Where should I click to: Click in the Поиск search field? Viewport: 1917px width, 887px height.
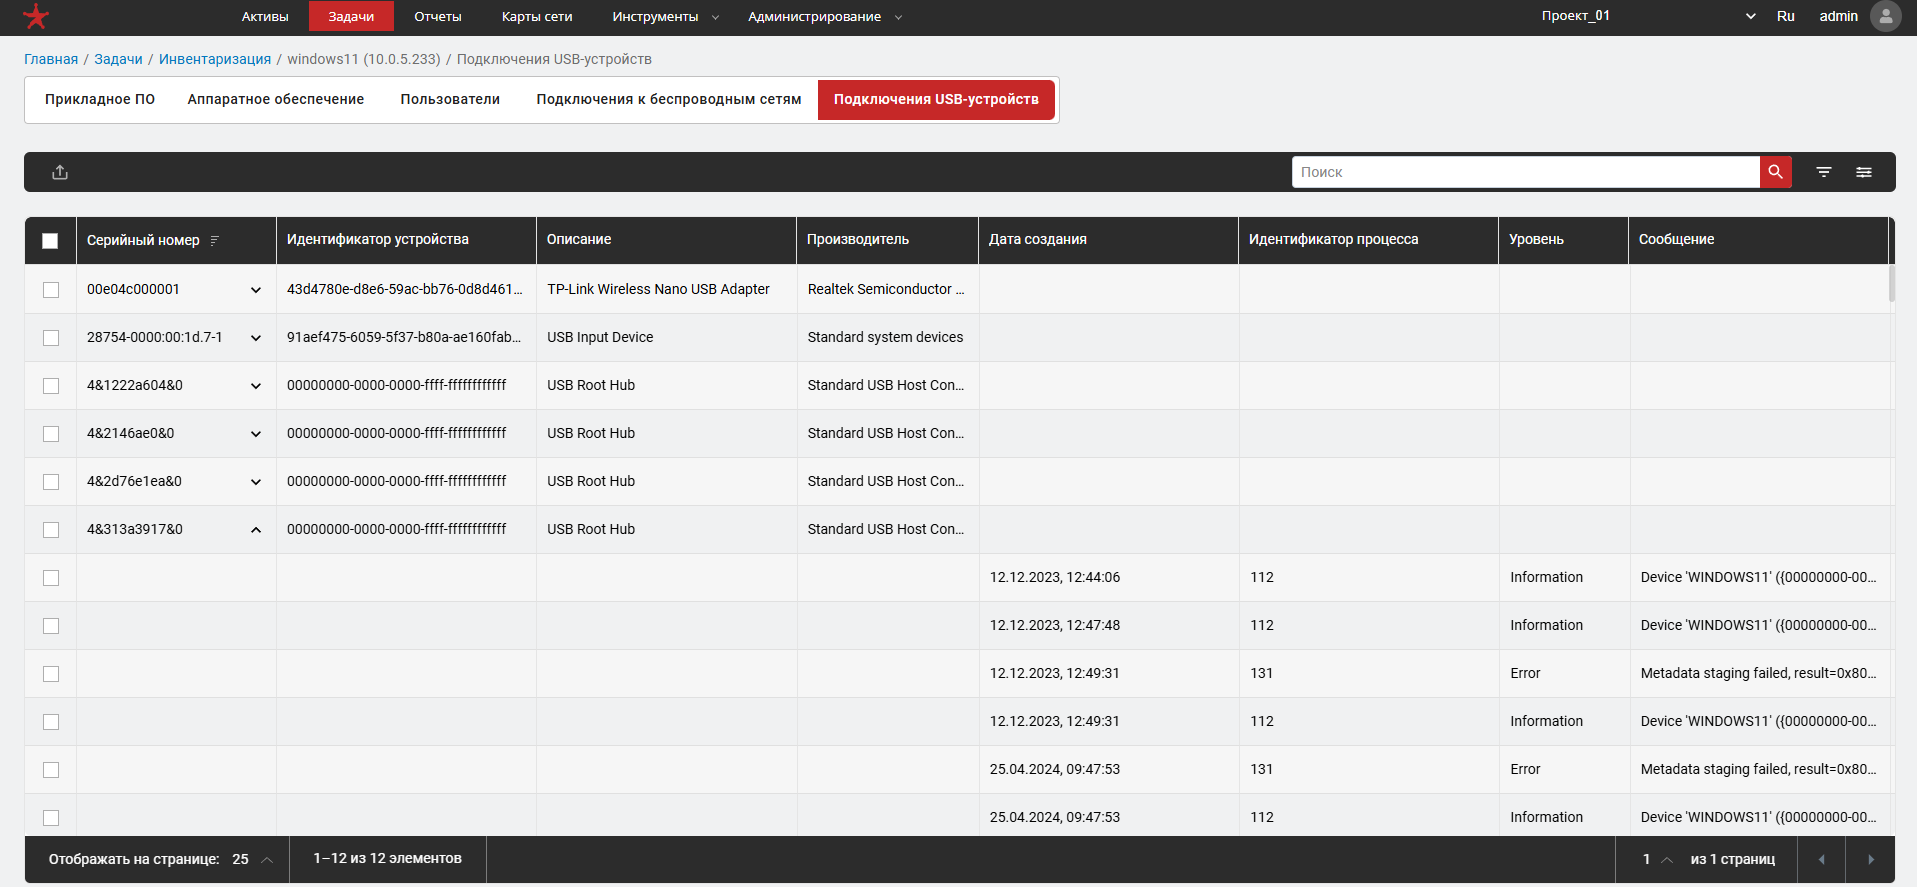tap(1526, 172)
